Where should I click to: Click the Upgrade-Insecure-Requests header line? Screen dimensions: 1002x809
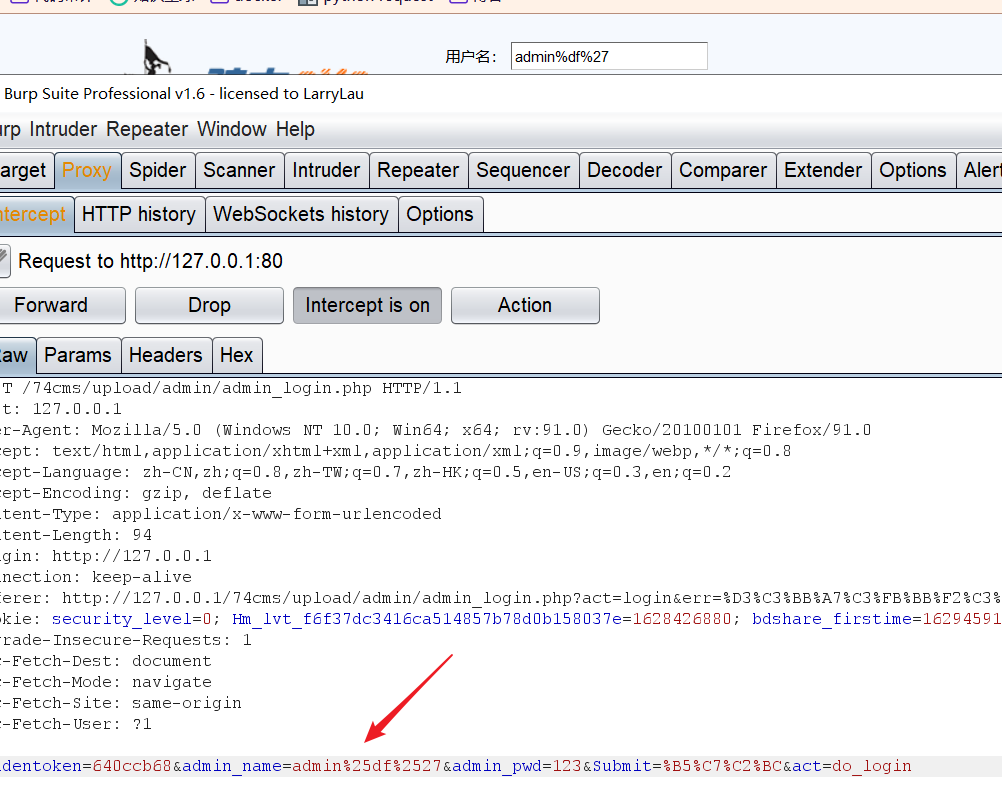(x=126, y=640)
